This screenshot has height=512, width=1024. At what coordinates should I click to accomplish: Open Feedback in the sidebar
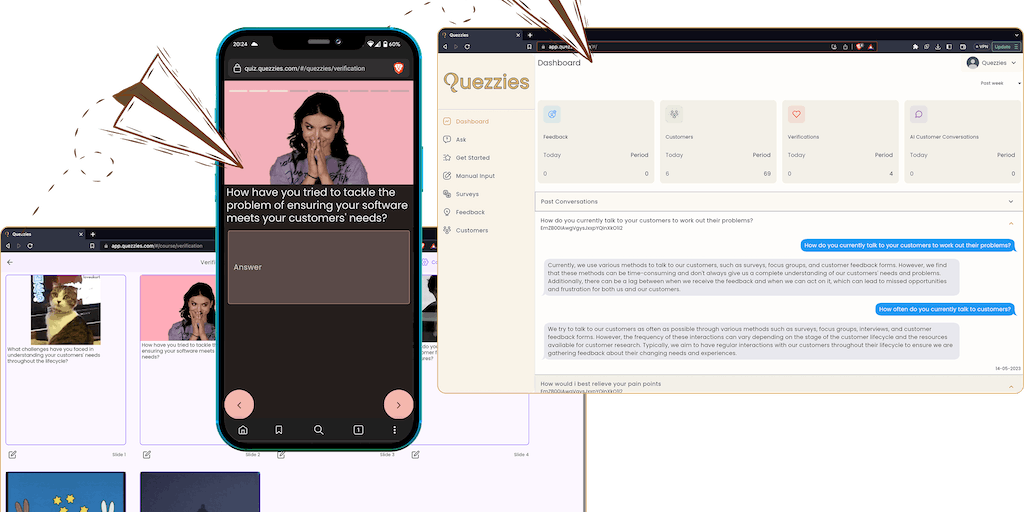[464, 212]
